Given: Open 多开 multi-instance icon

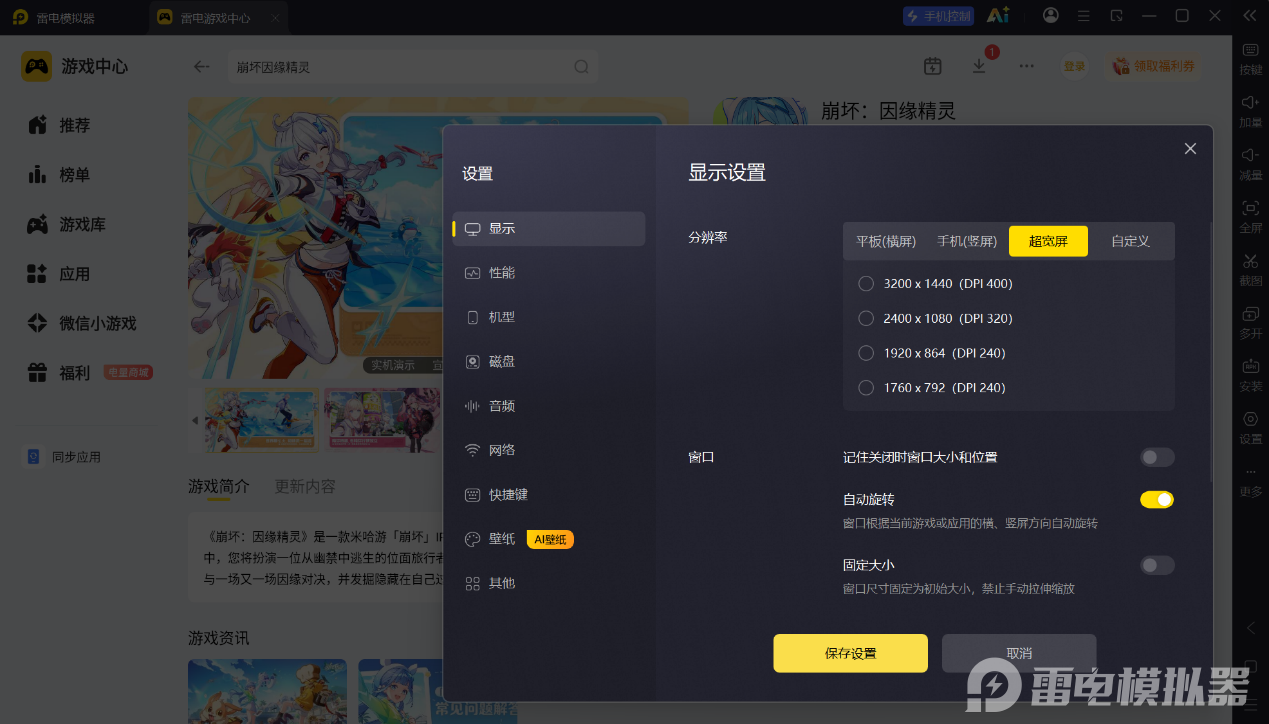Looking at the screenshot, I should 1251,322.
